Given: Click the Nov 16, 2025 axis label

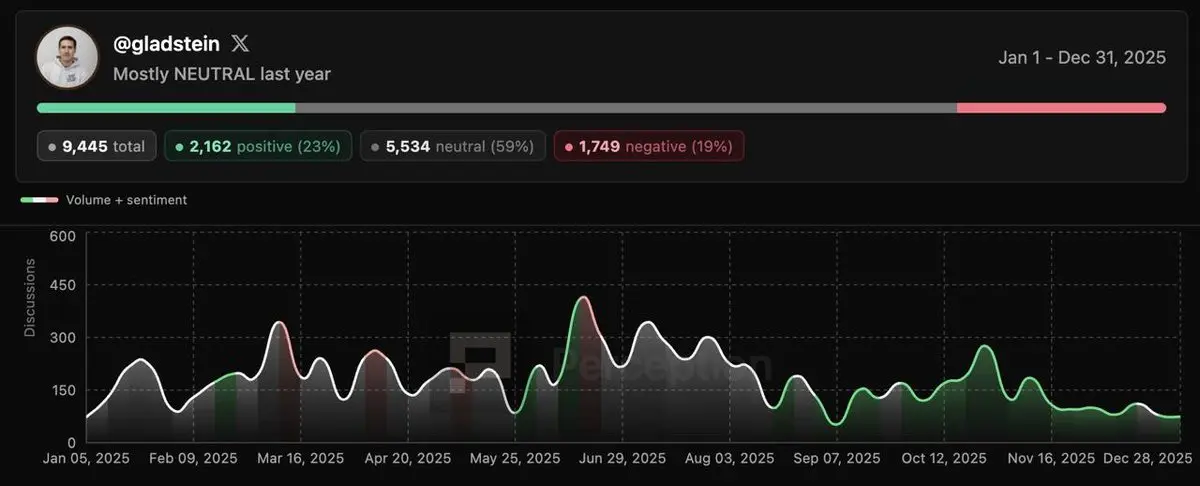Looking at the screenshot, I should click(x=1051, y=459).
